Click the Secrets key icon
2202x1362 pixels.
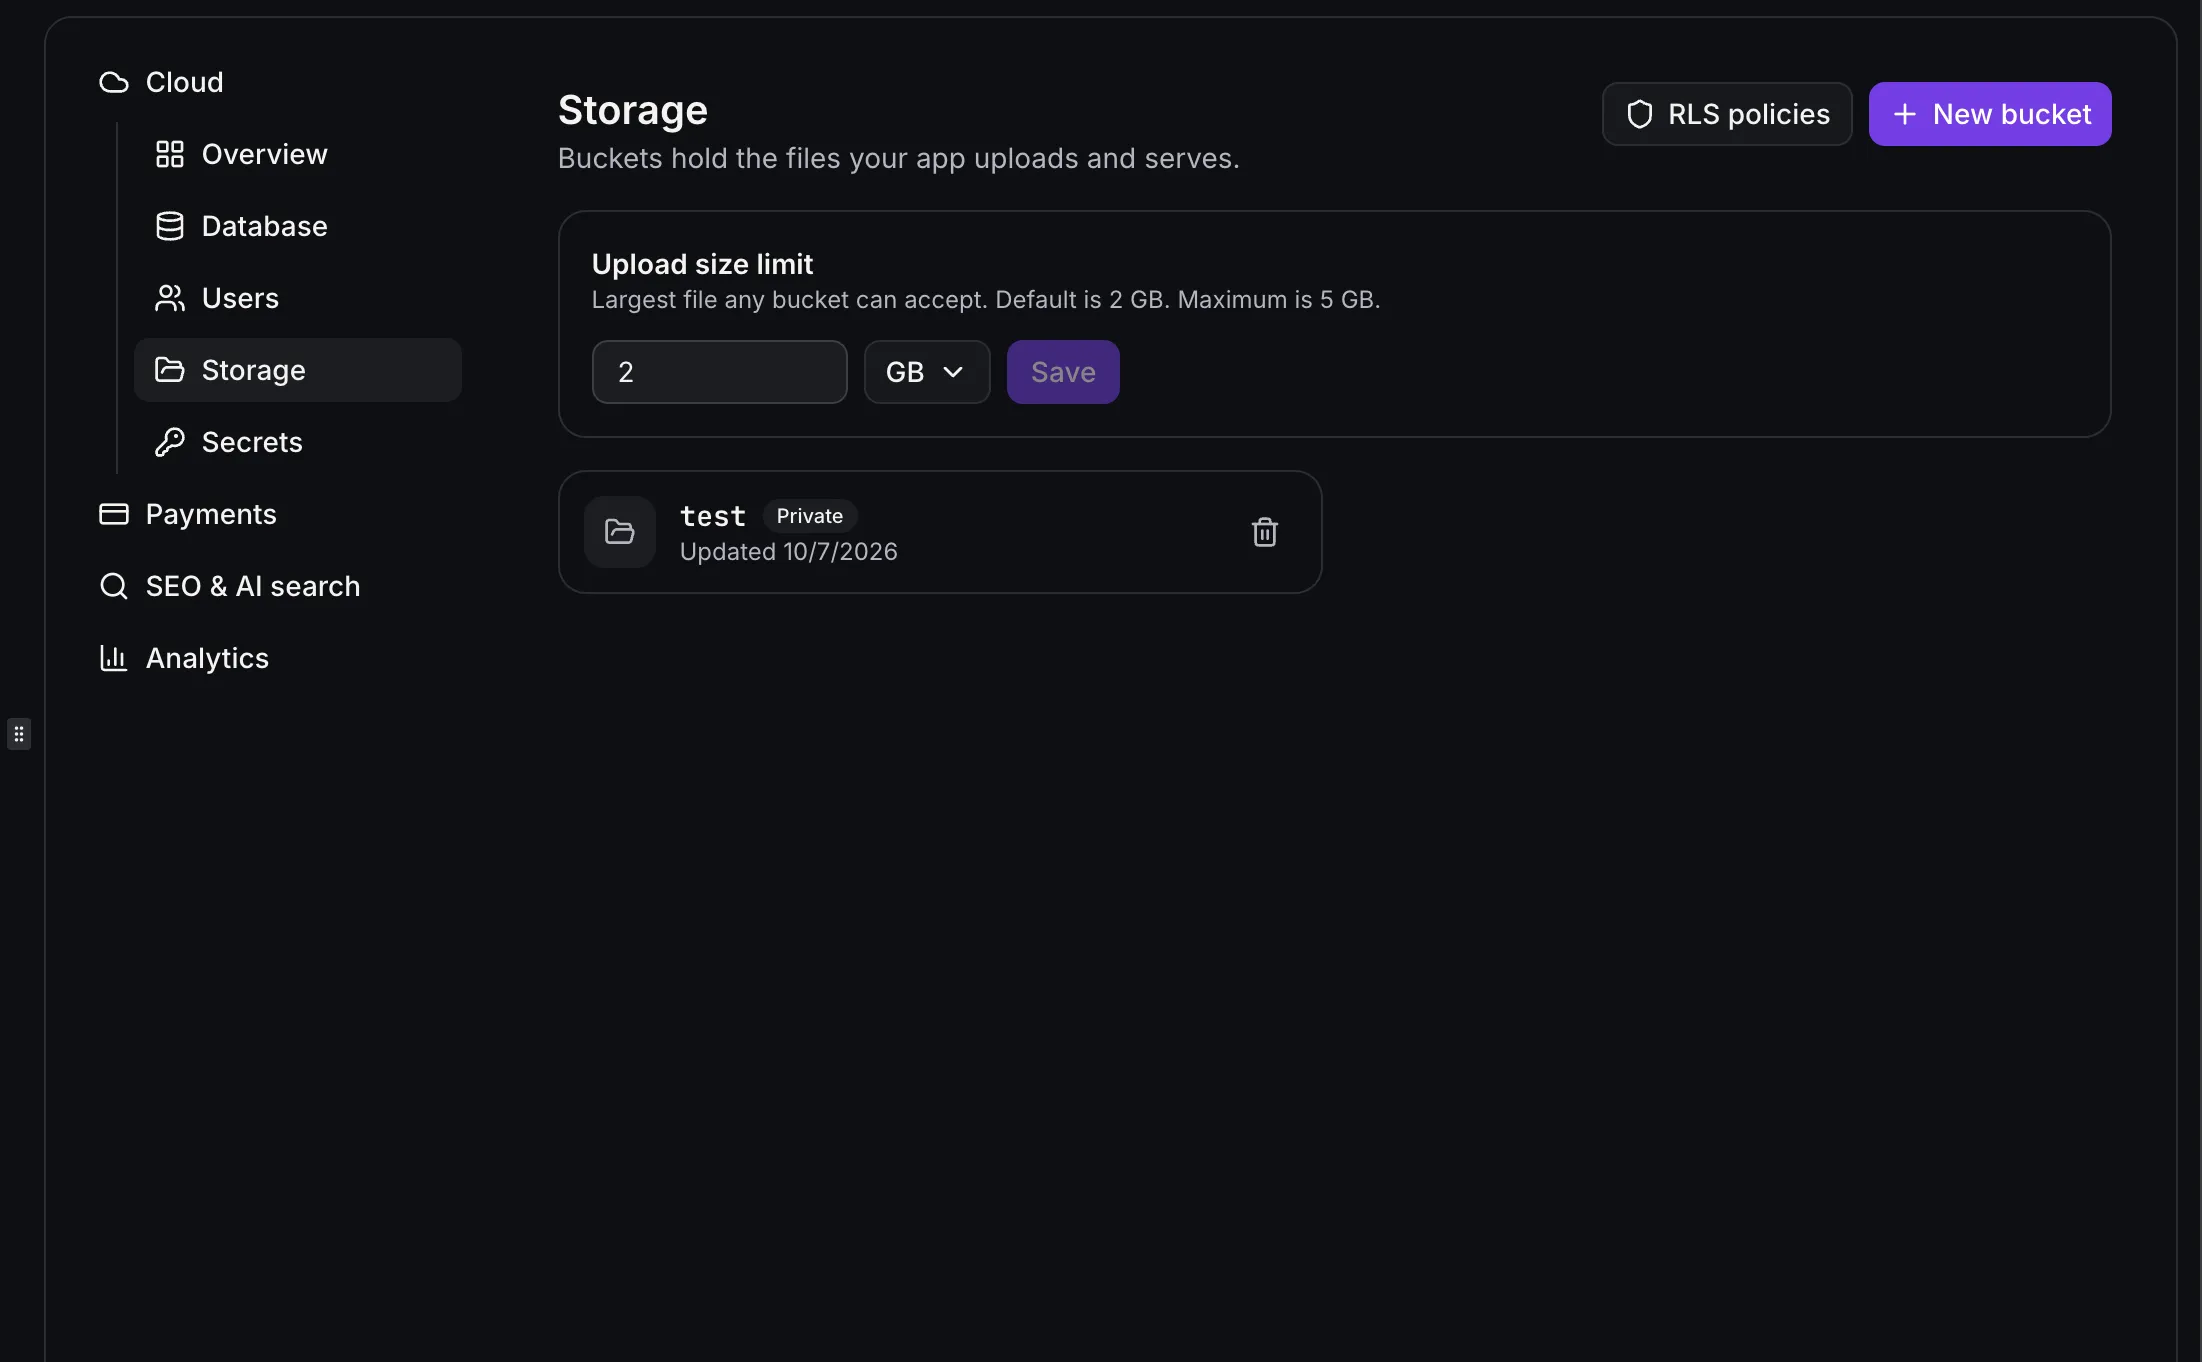(170, 442)
